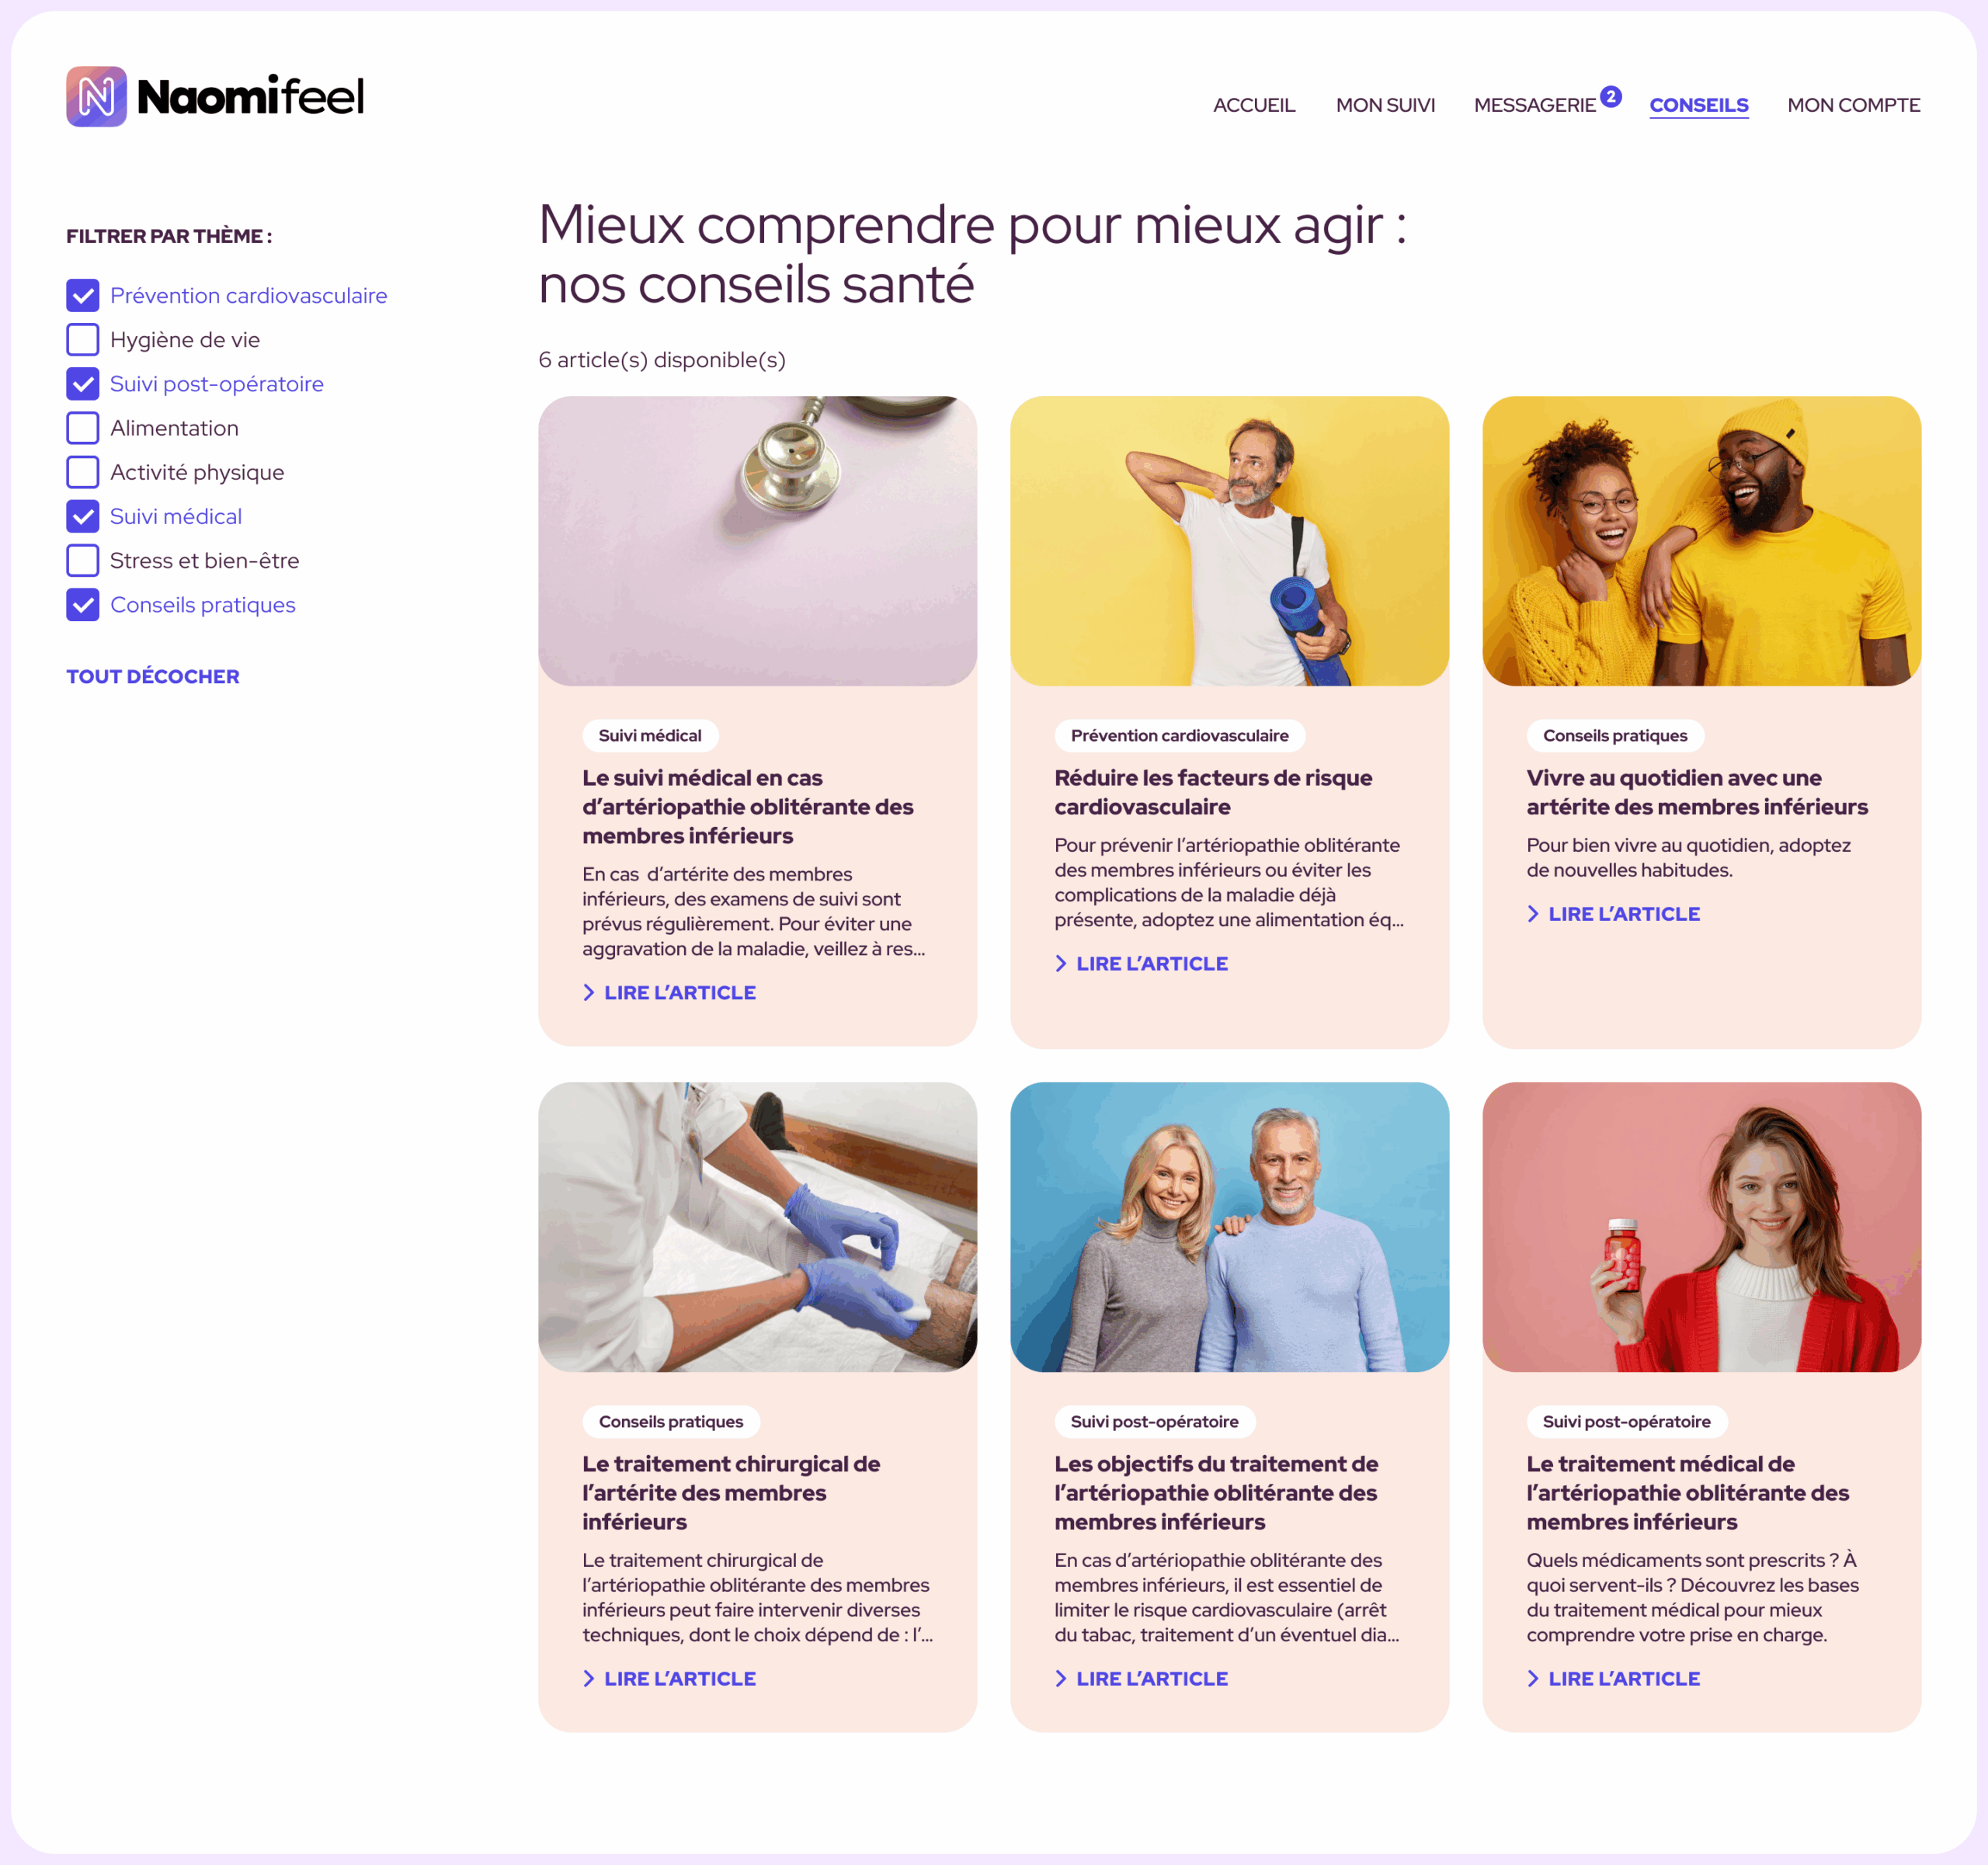Select the Suivi post-opératoire tag on the couple article
1988x1865 pixels.
click(1154, 1421)
